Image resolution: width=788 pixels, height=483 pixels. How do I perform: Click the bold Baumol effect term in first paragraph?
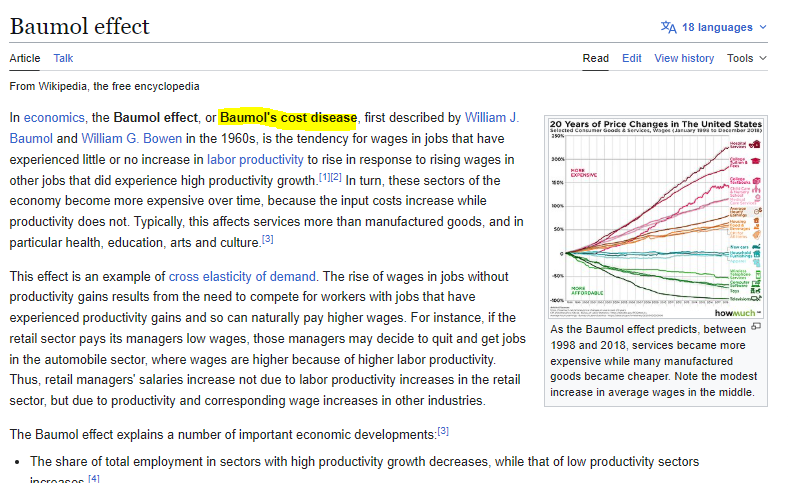156,118
